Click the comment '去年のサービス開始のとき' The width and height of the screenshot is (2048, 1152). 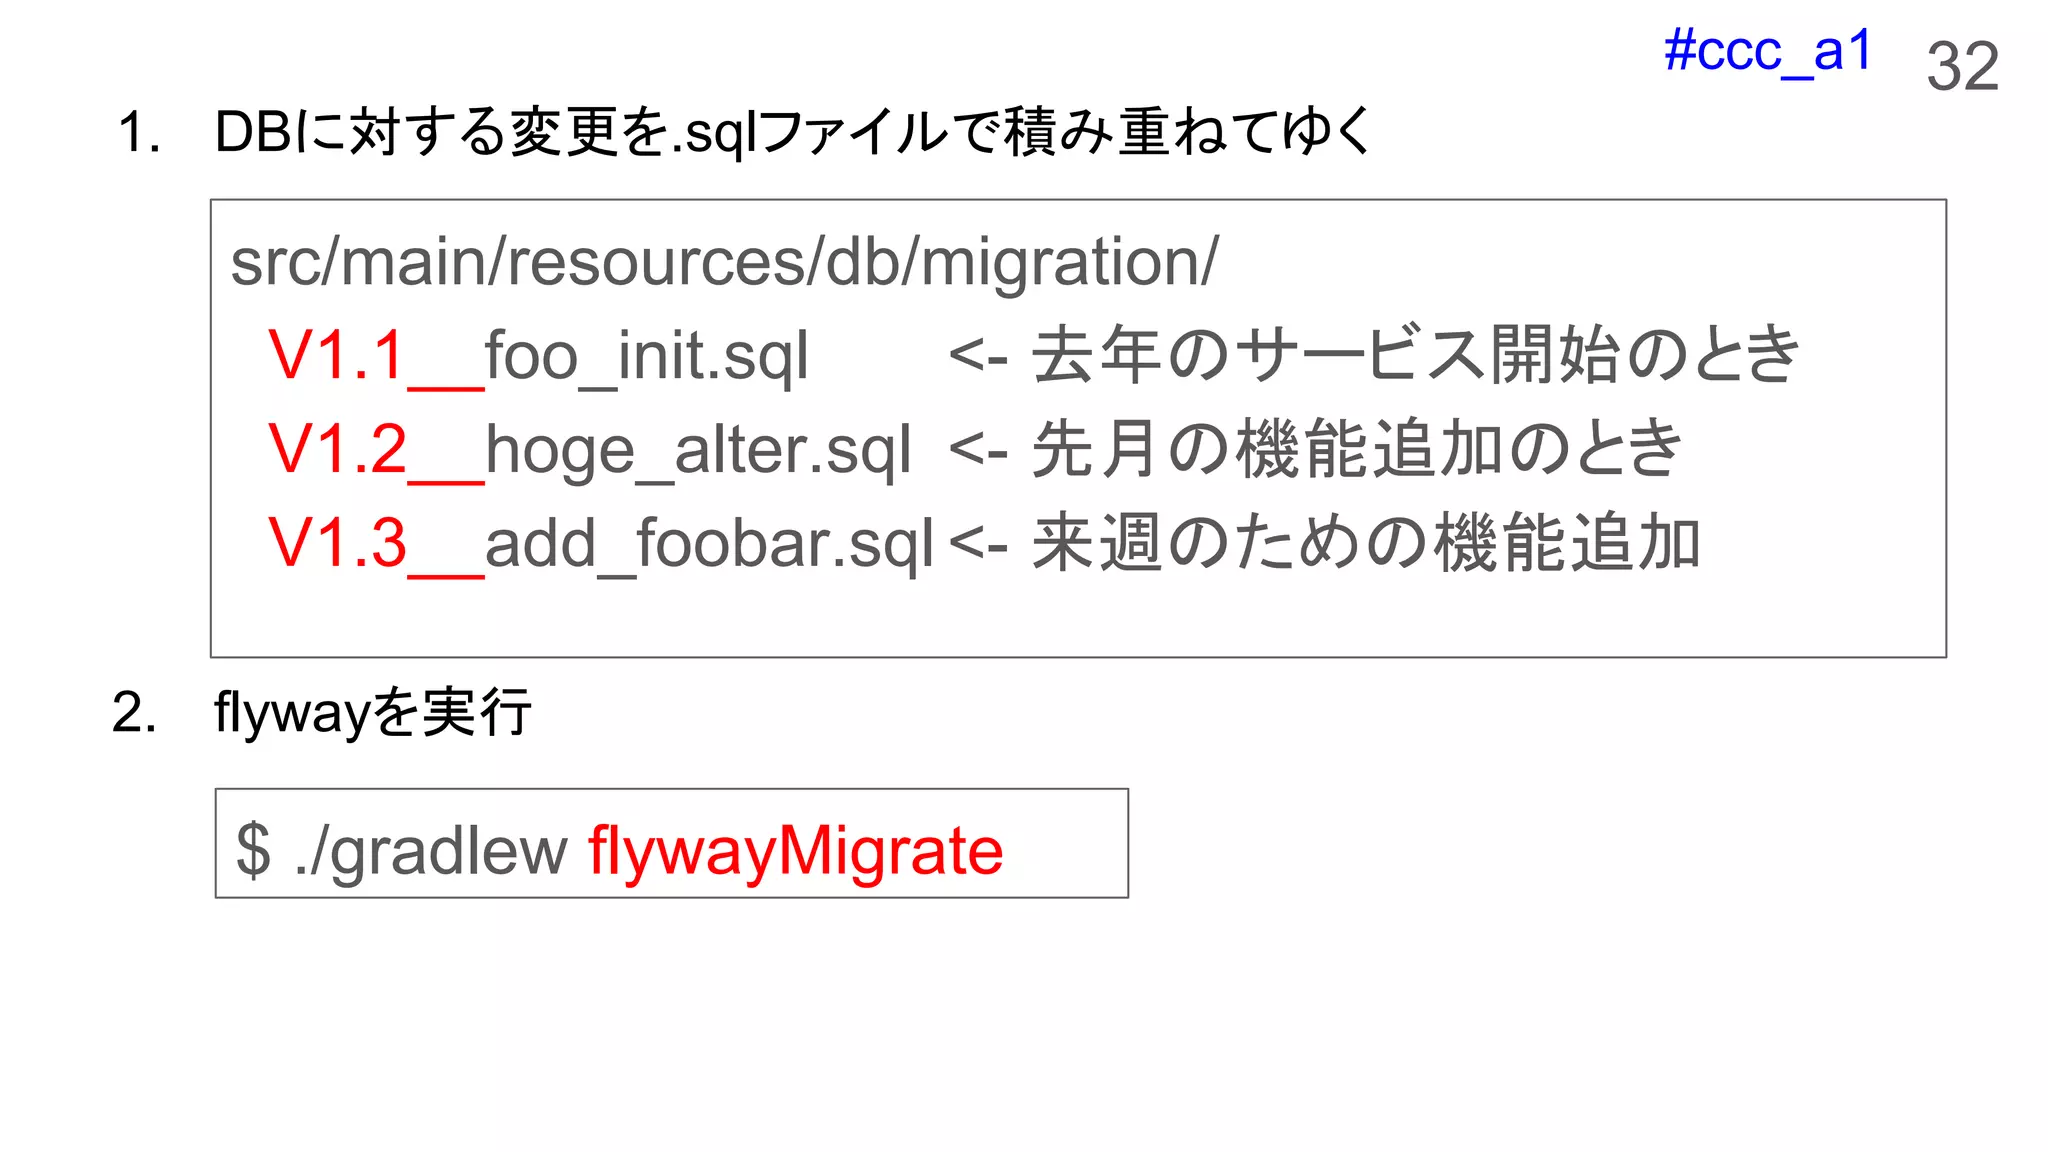tap(1415, 355)
